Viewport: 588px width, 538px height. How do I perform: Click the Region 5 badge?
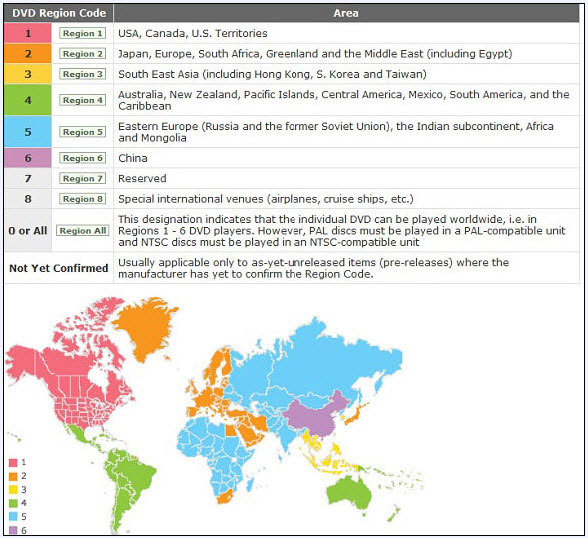(x=82, y=132)
